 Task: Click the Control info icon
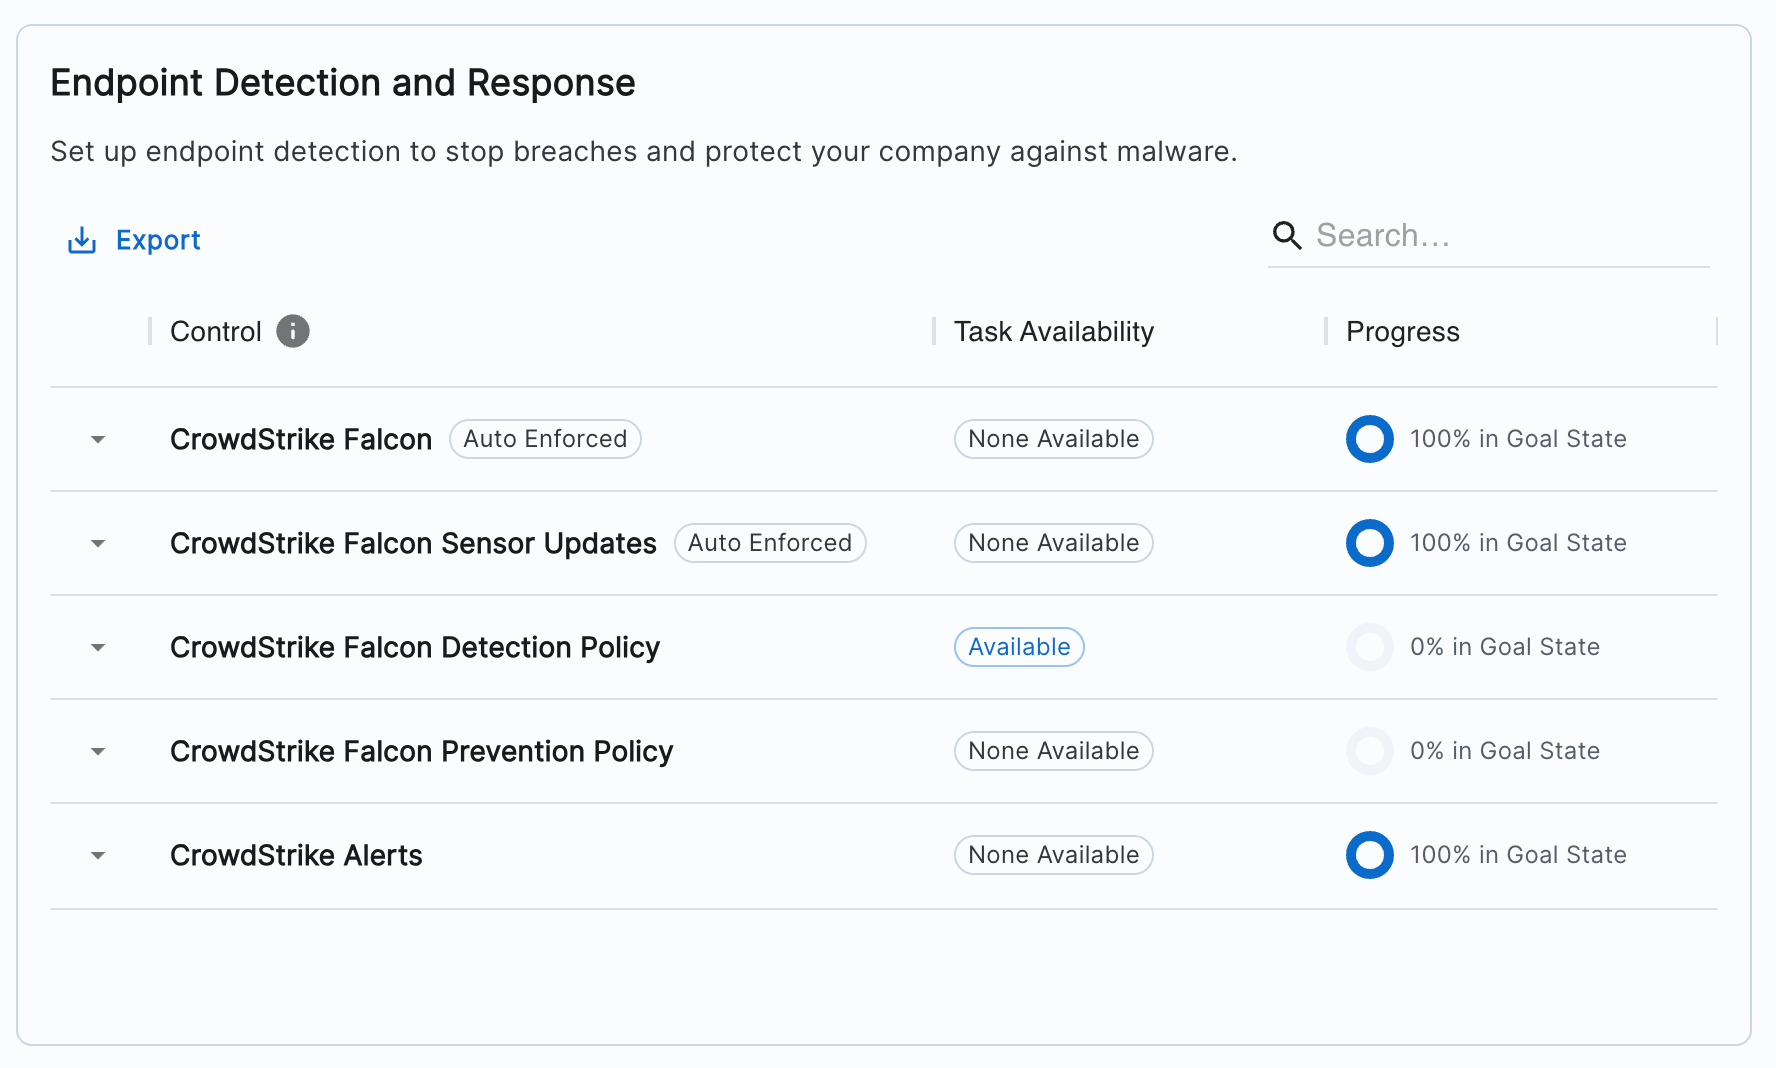pos(293,331)
